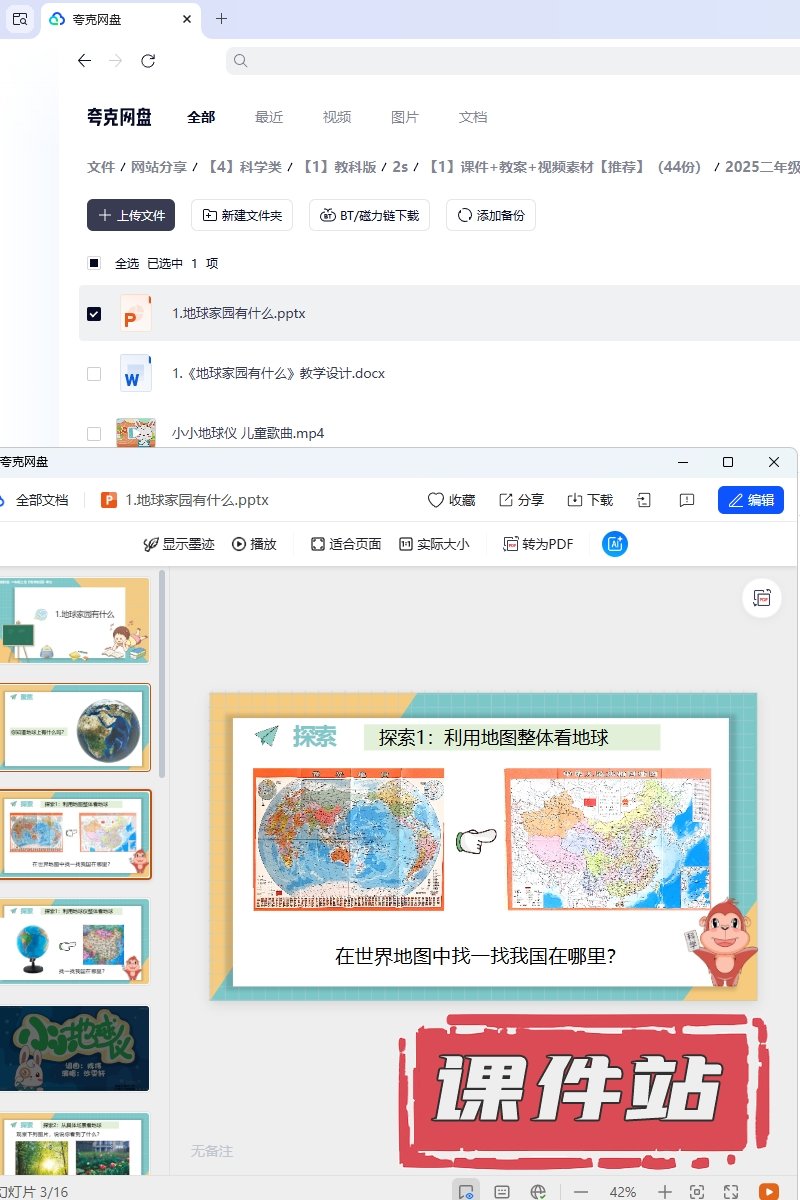Click the fit-to-window icon in status bar
The height and width of the screenshot is (1200, 800).
point(697,1191)
